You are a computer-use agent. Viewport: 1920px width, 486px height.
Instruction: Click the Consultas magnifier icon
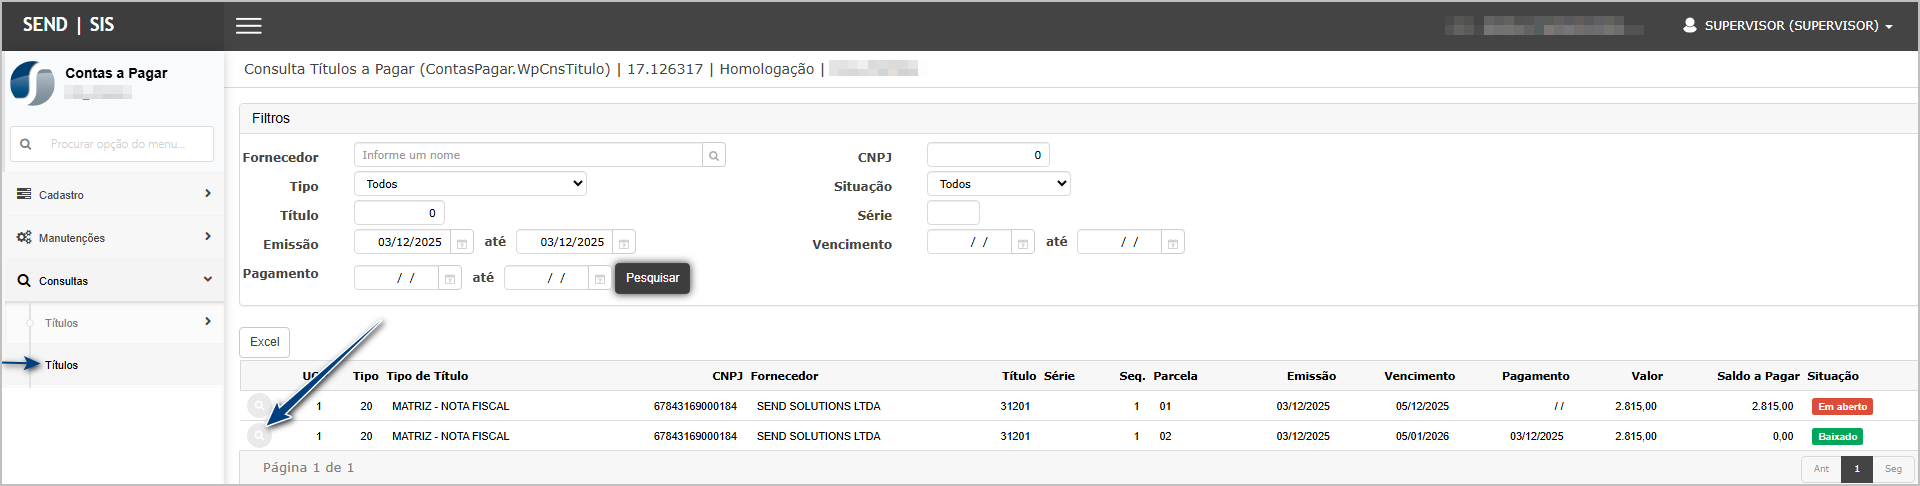(x=24, y=280)
